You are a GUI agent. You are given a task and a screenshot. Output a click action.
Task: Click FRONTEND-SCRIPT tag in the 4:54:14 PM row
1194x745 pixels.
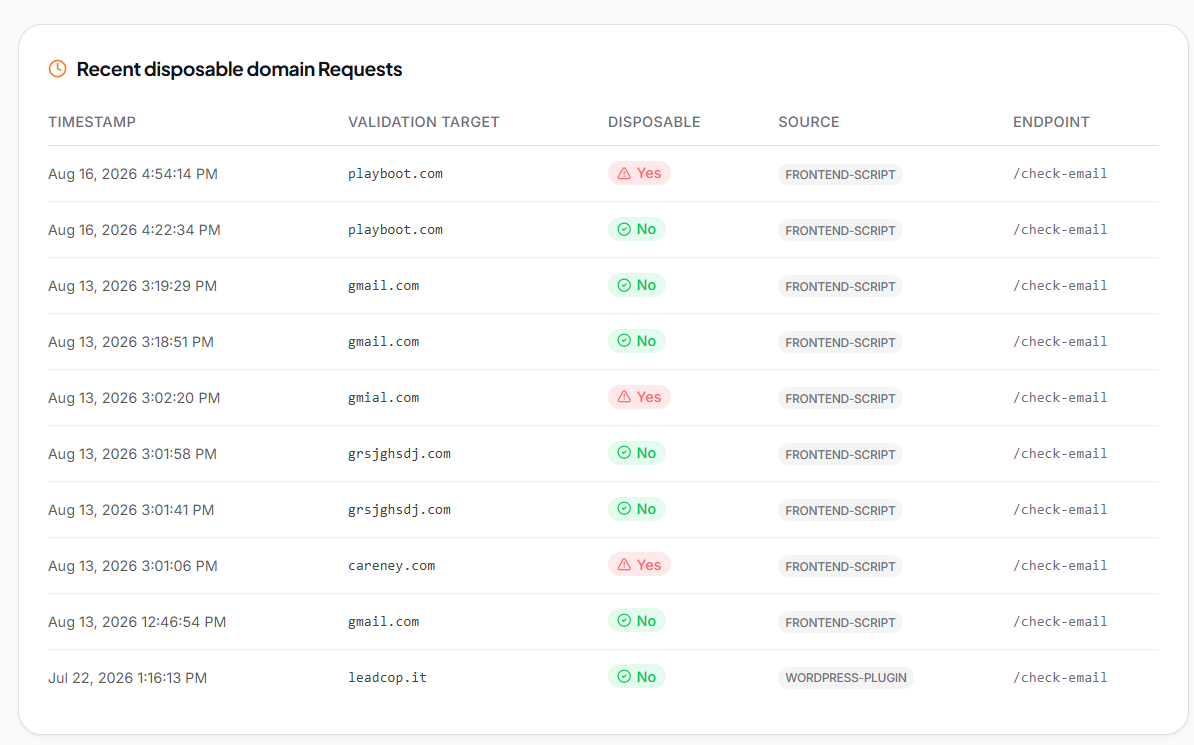click(x=840, y=174)
